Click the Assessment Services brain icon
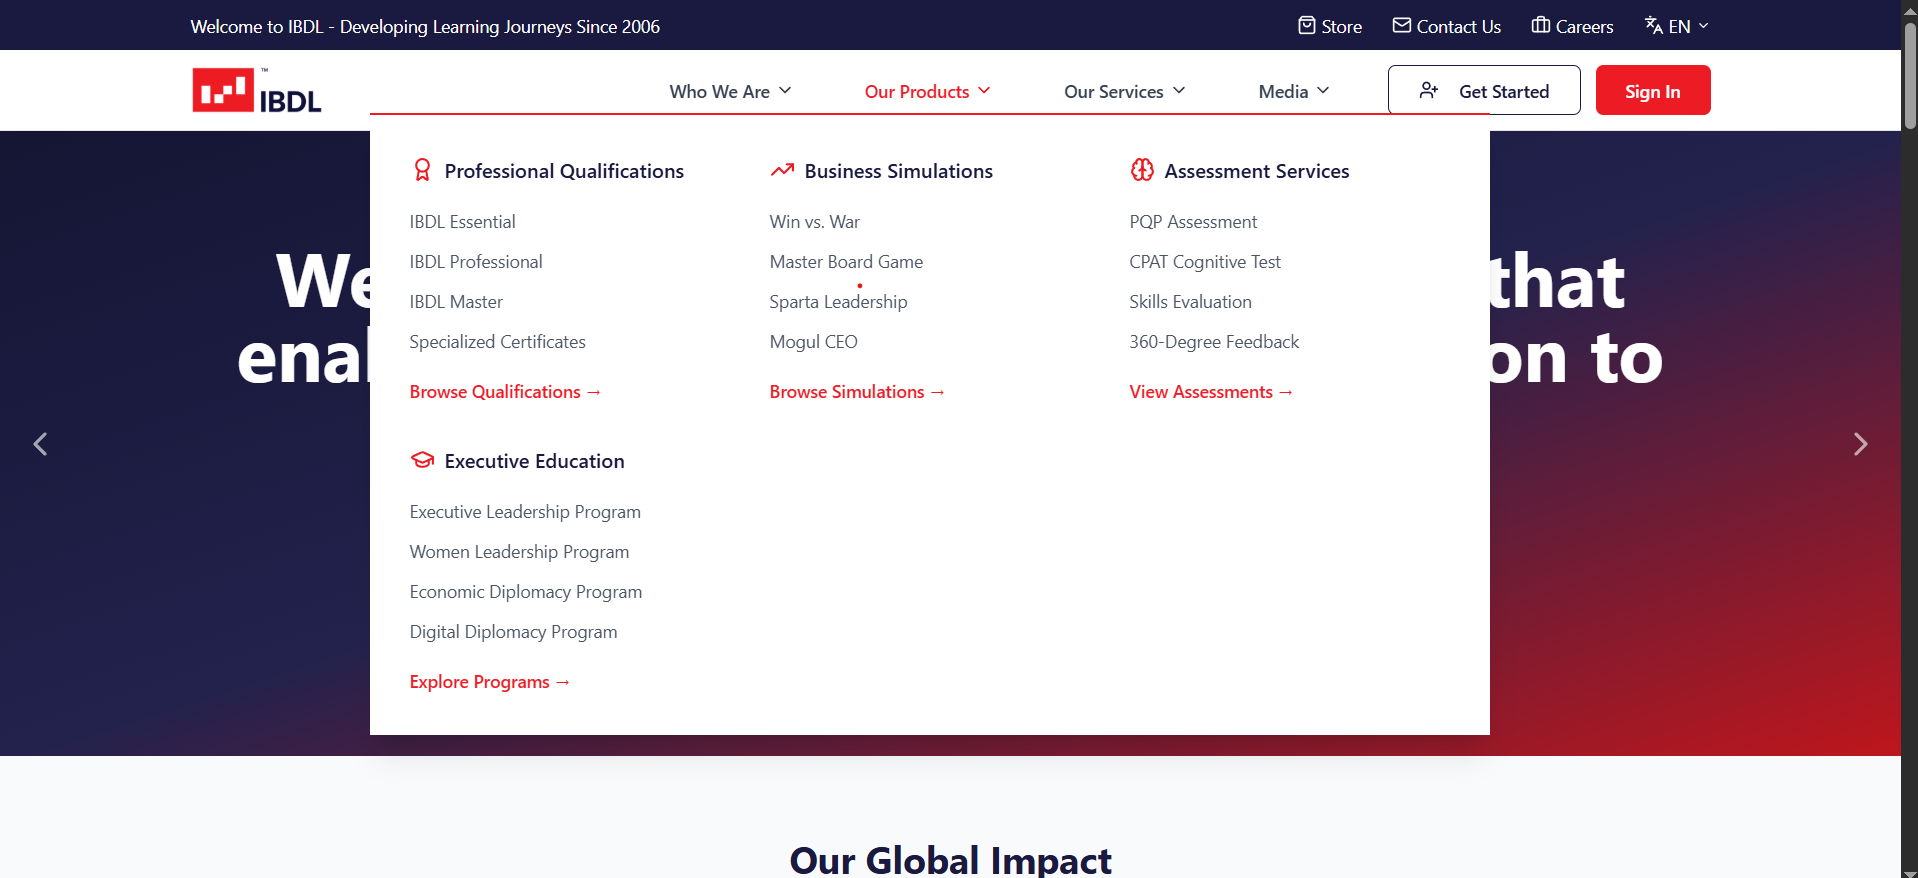1918x878 pixels. pyautogui.click(x=1142, y=171)
